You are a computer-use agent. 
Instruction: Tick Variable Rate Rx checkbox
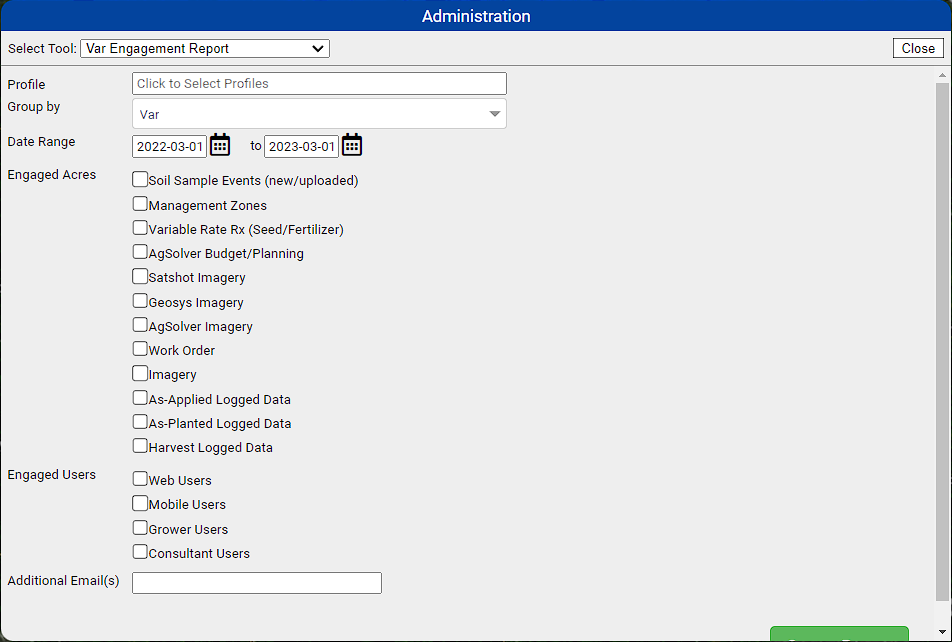(140, 228)
